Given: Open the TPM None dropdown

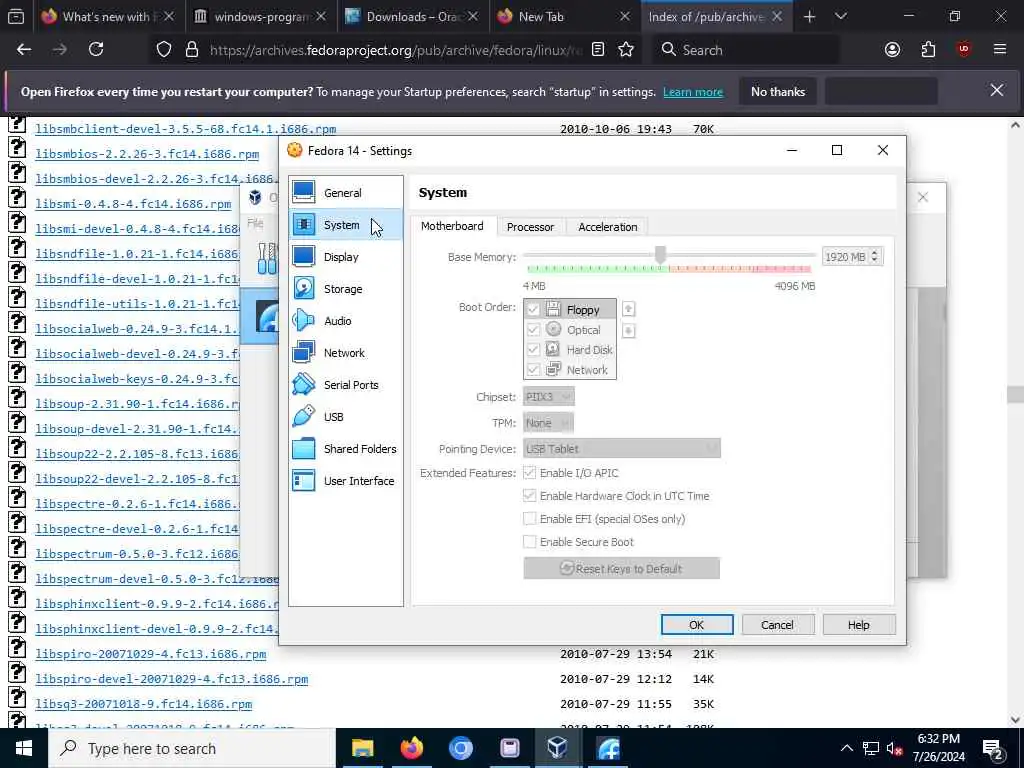Looking at the screenshot, I should 549,423.
